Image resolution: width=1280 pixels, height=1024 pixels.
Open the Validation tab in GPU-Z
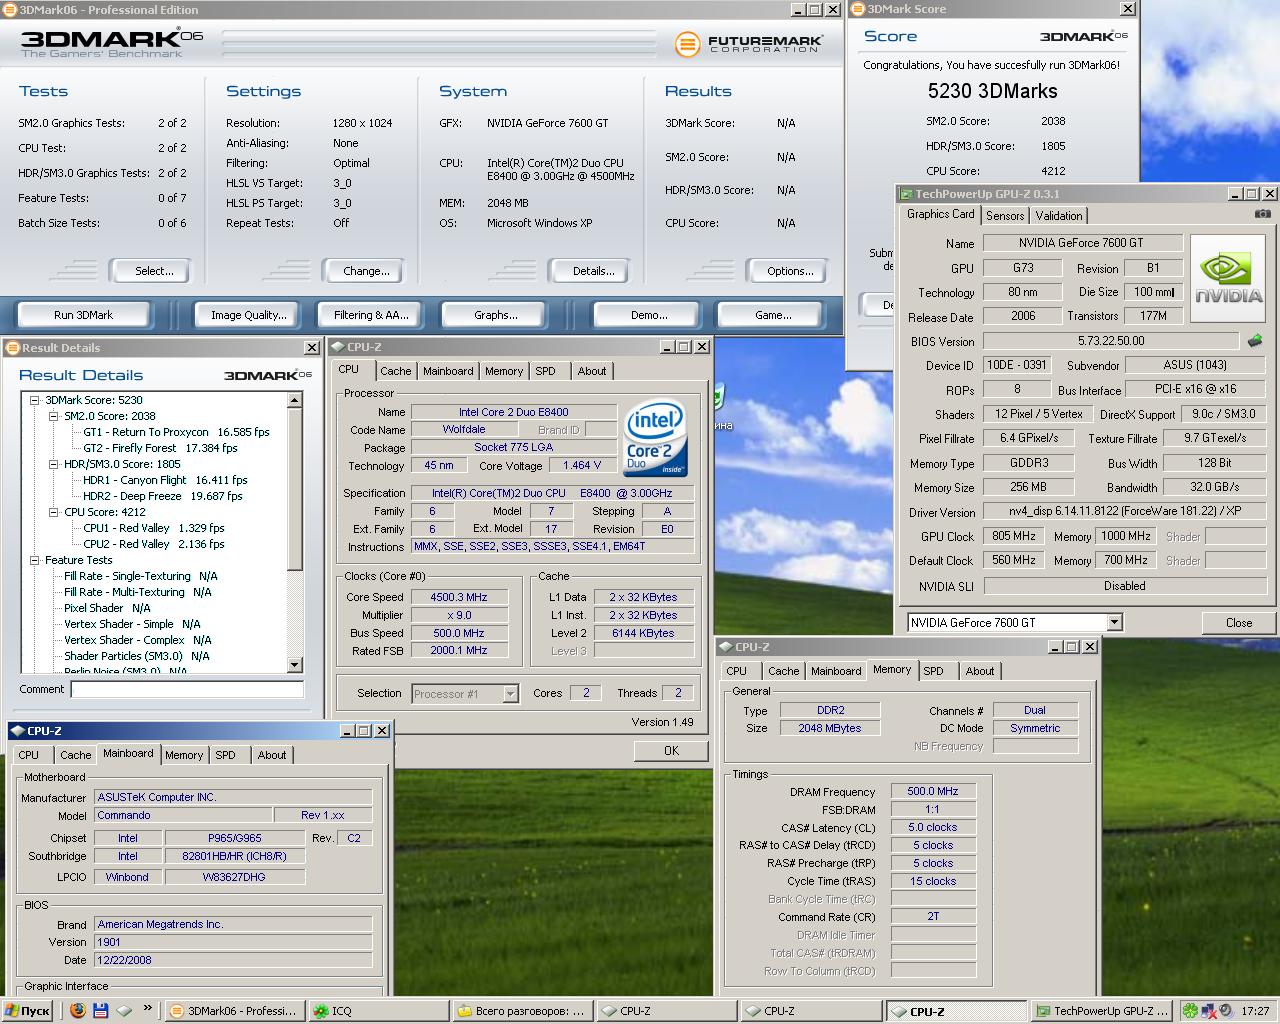coord(1059,216)
